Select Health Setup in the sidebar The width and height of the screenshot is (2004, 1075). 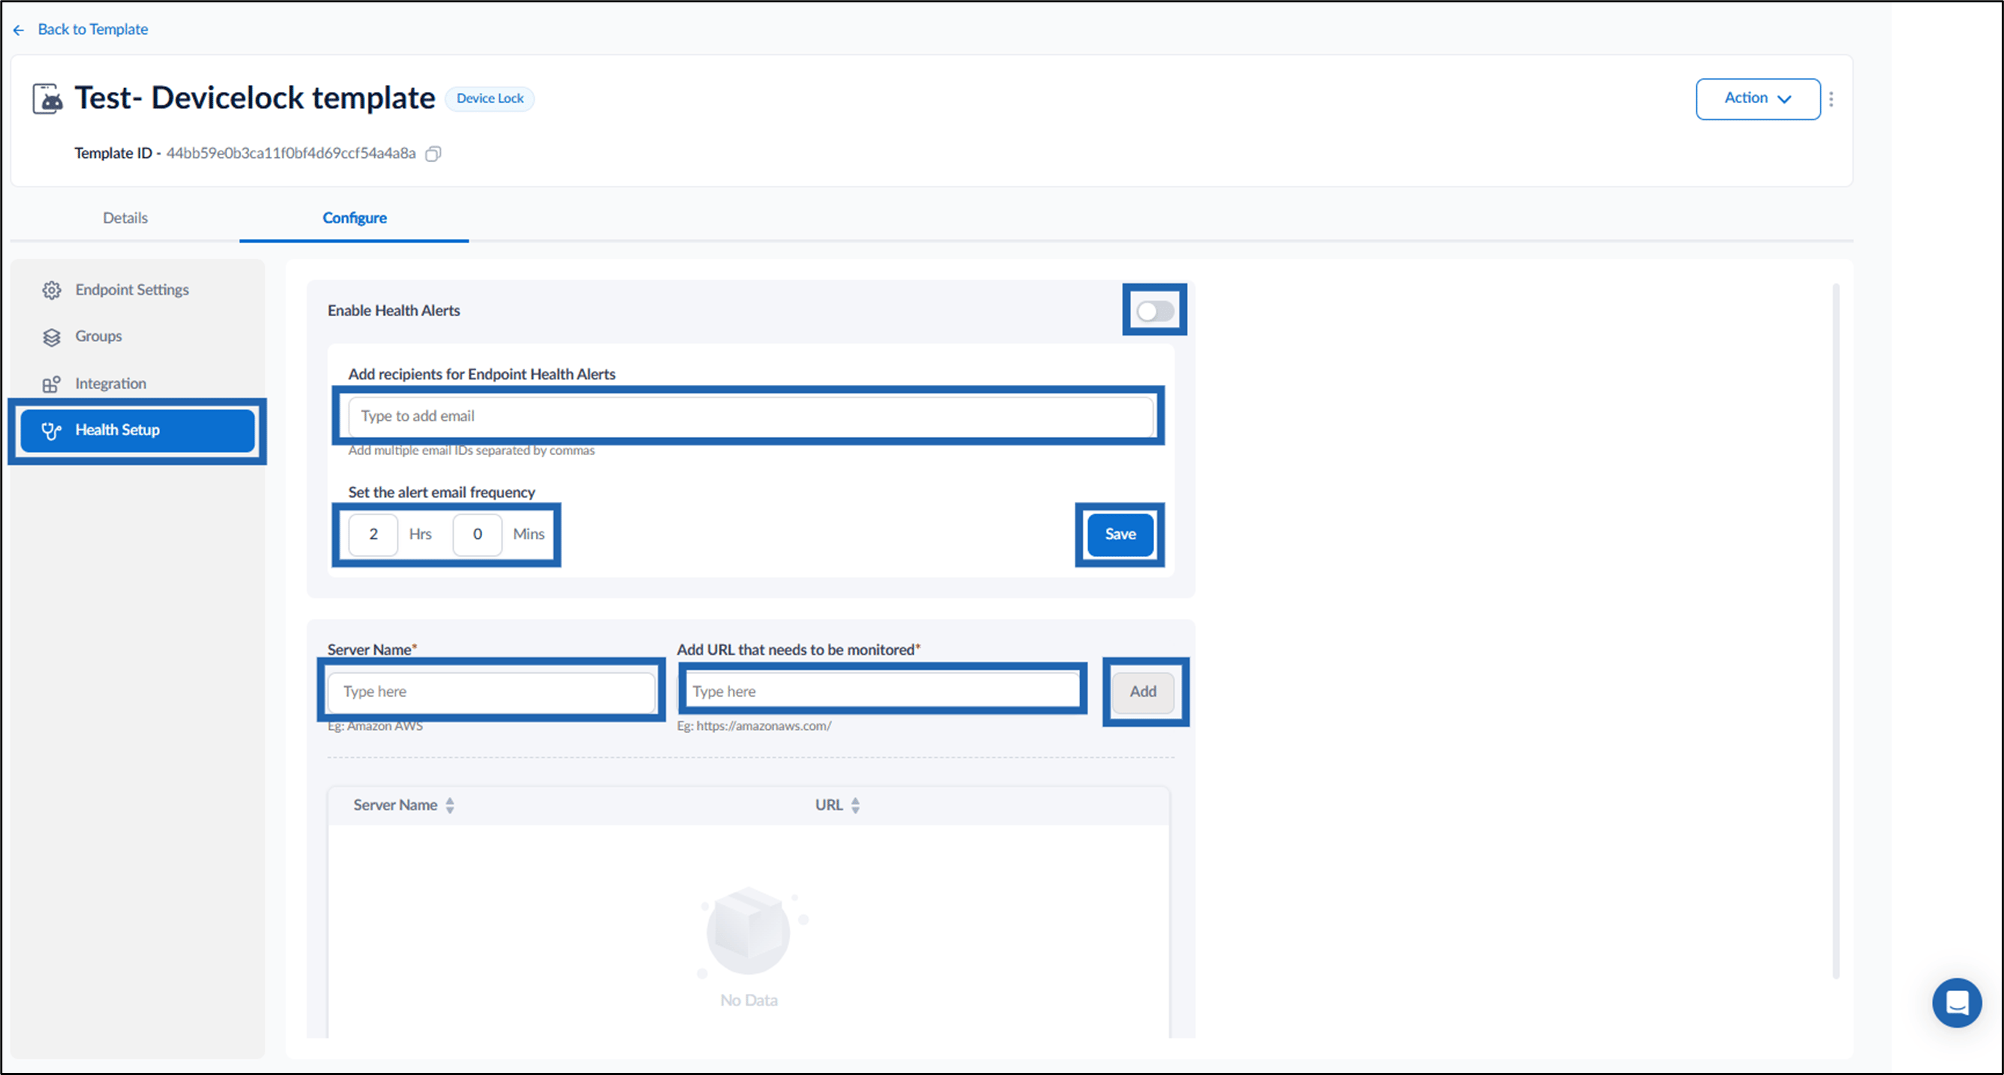(x=138, y=431)
